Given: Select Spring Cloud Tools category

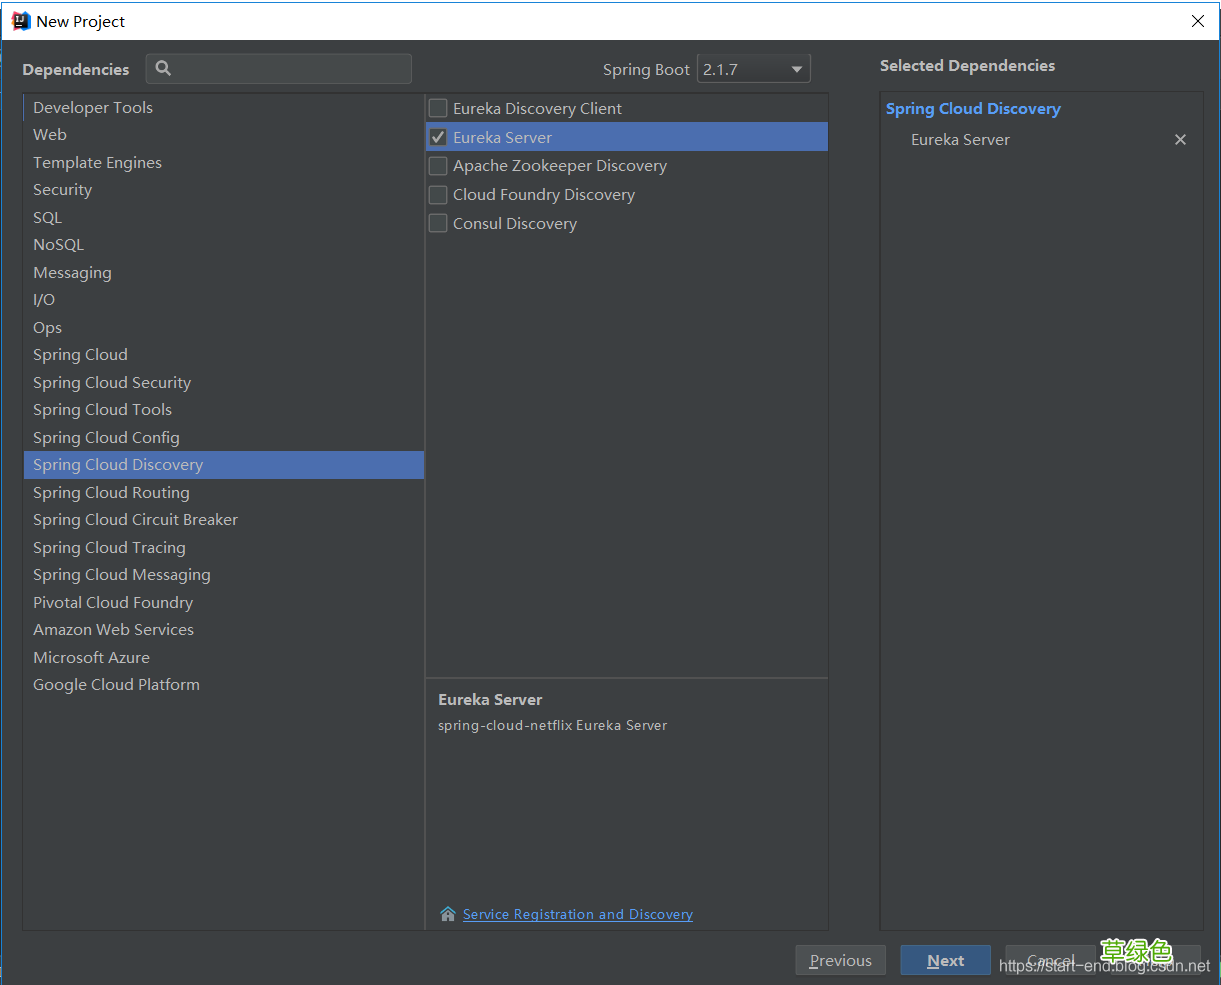Looking at the screenshot, I should click(224, 410).
